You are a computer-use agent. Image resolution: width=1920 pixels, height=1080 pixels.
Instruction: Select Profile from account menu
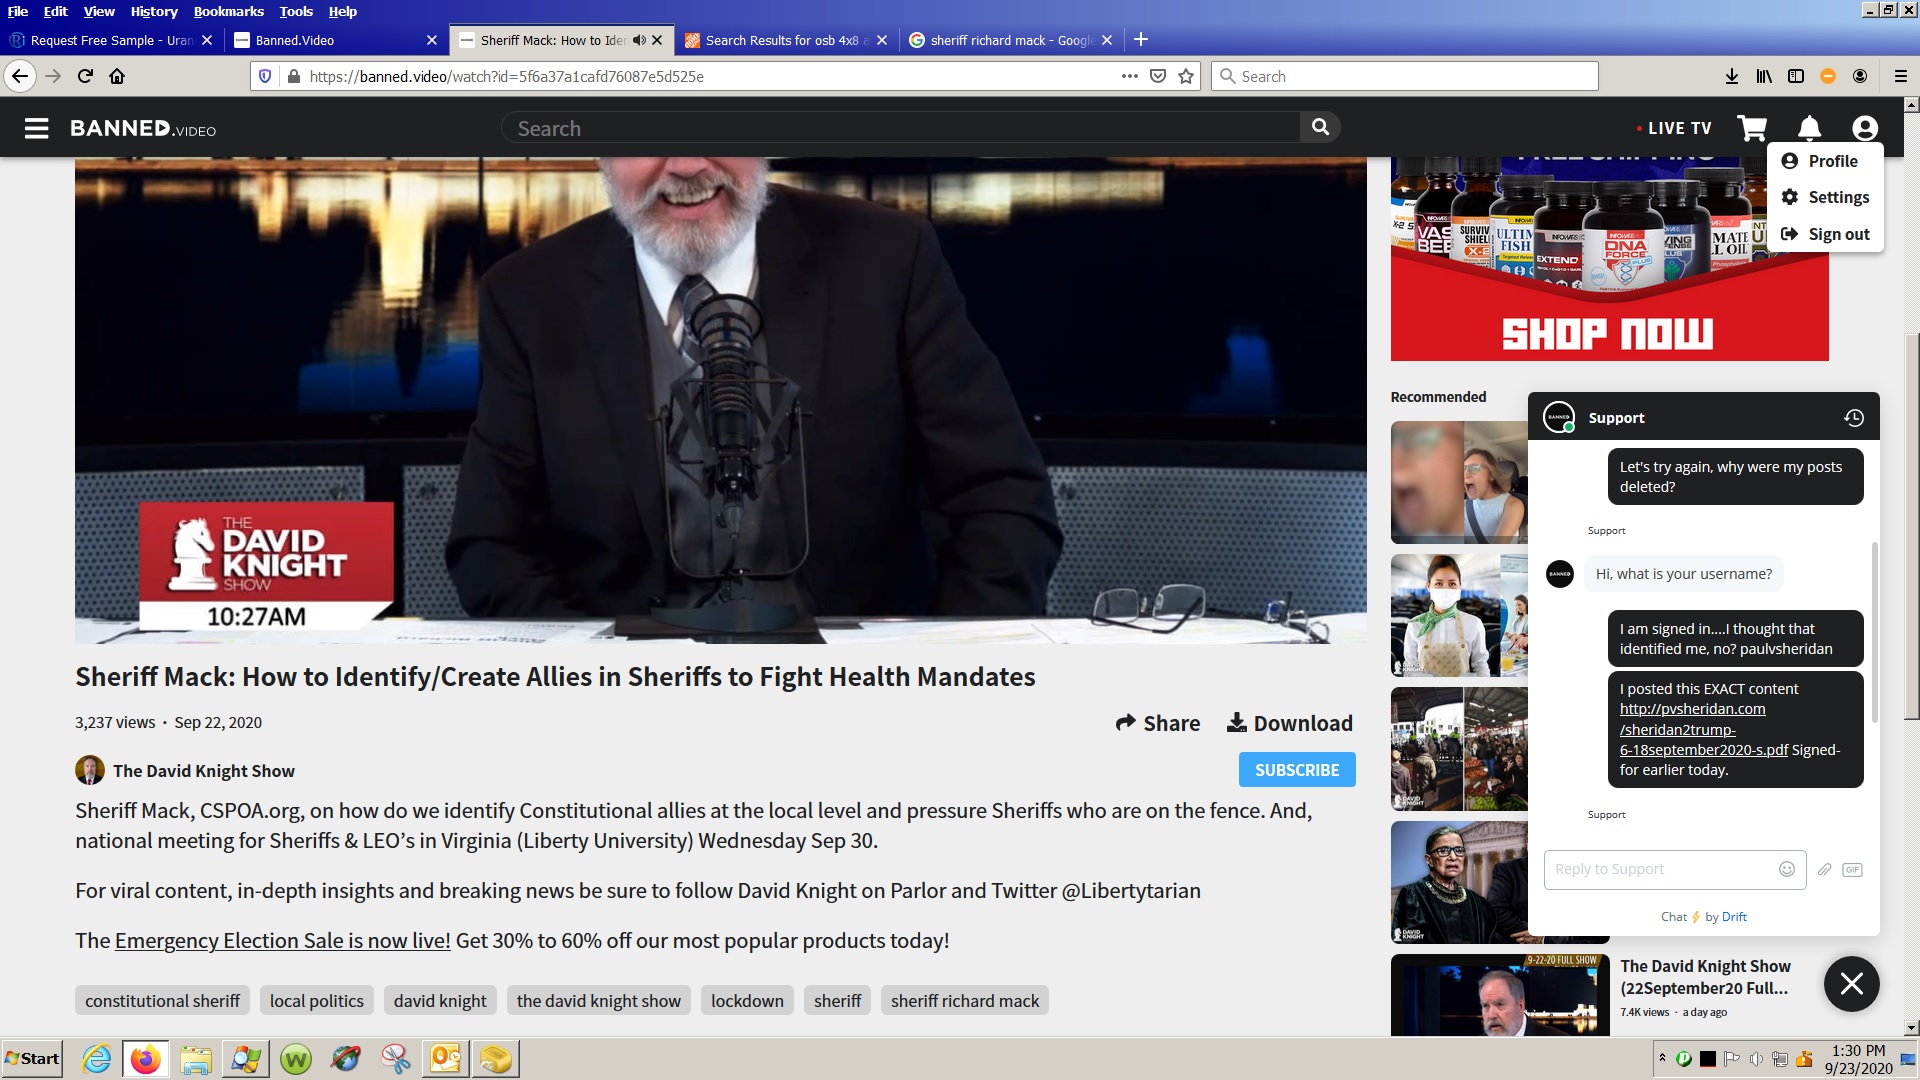1820,161
